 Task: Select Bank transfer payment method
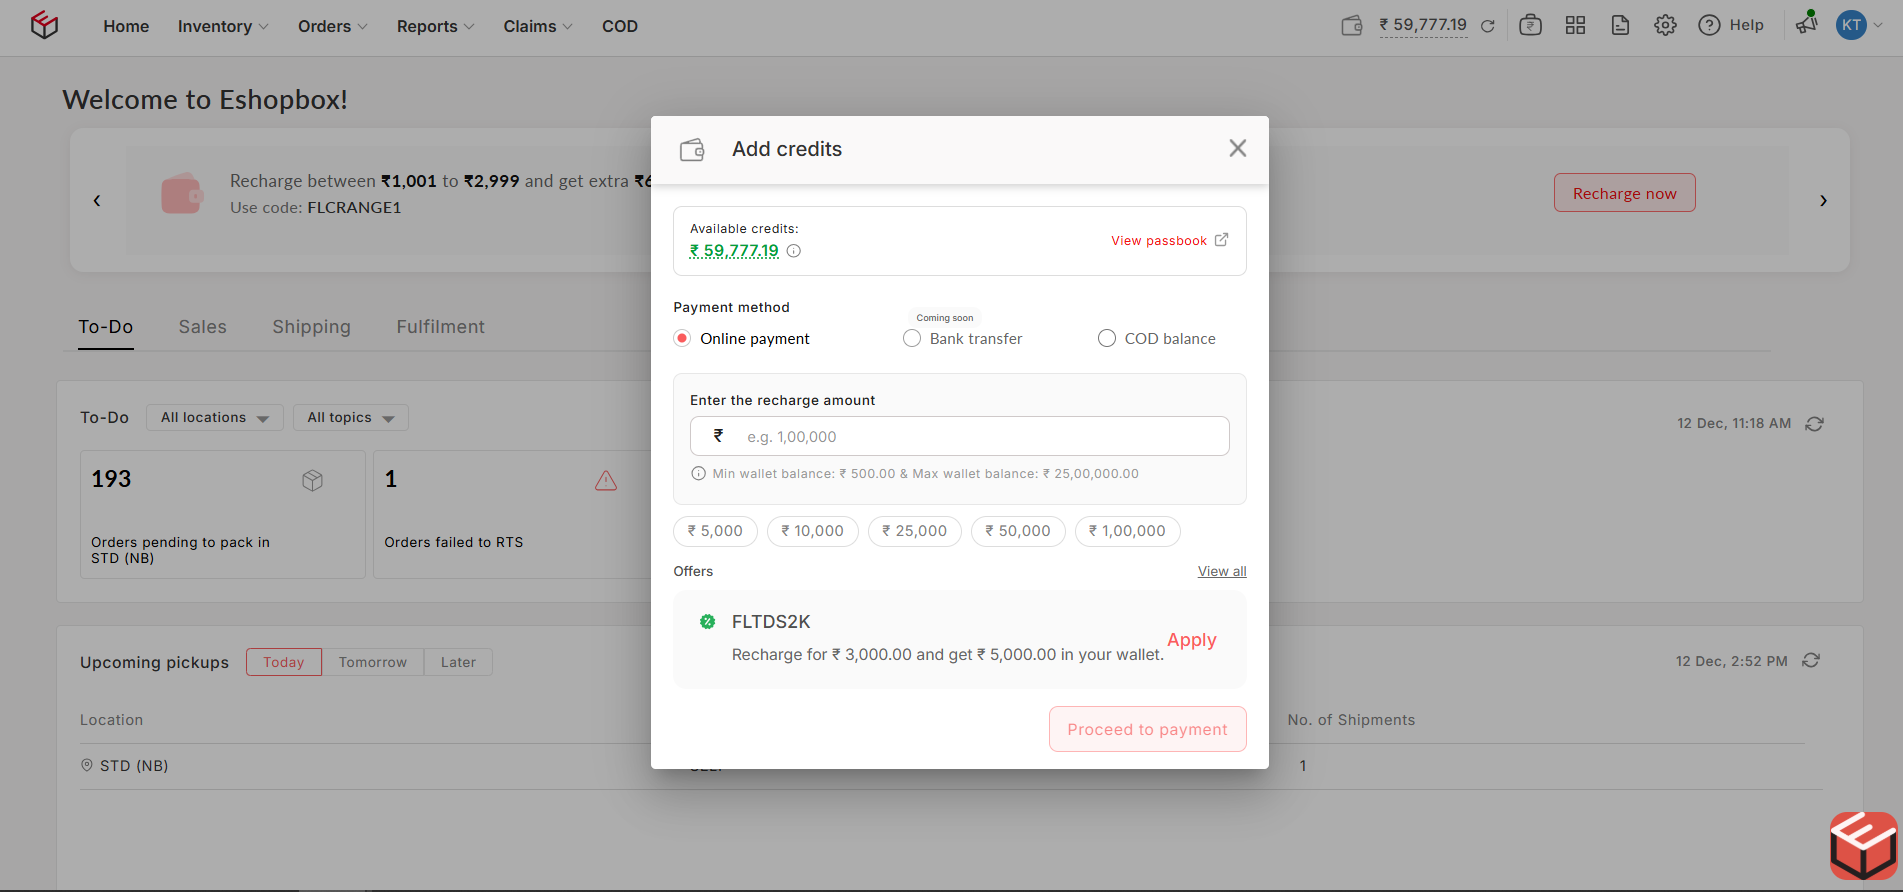(x=912, y=339)
